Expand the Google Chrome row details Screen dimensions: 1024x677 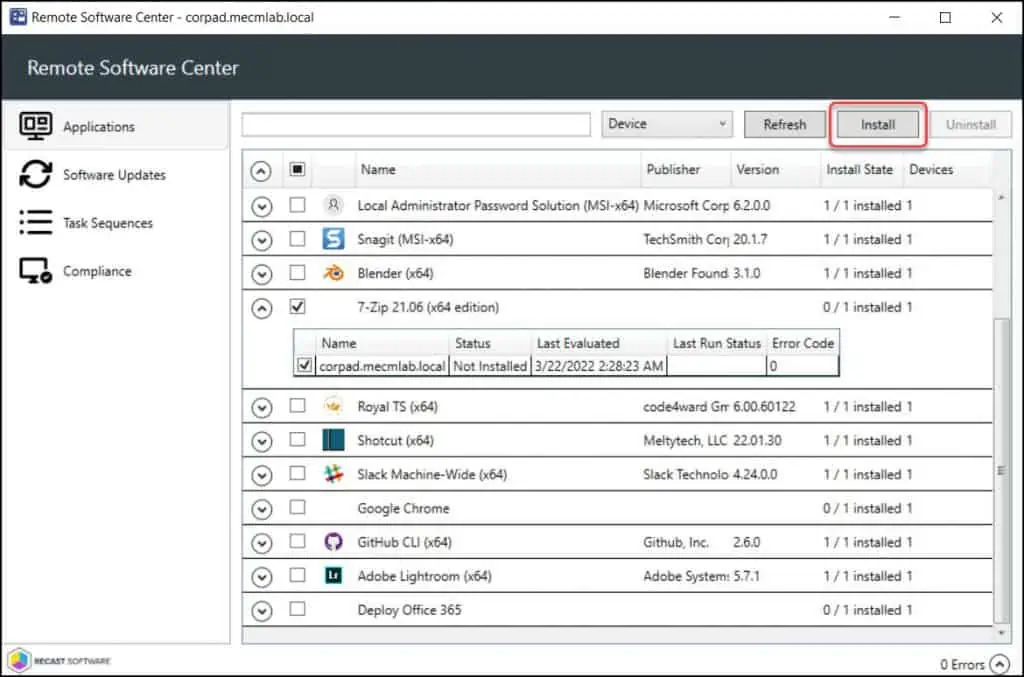click(x=261, y=509)
